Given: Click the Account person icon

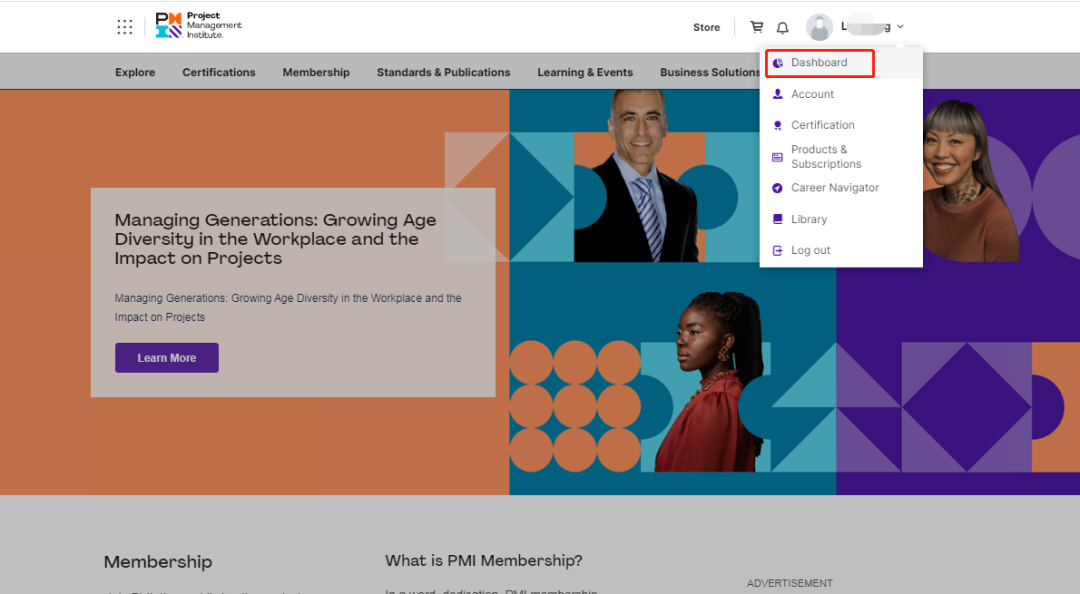Looking at the screenshot, I should [778, 94].
